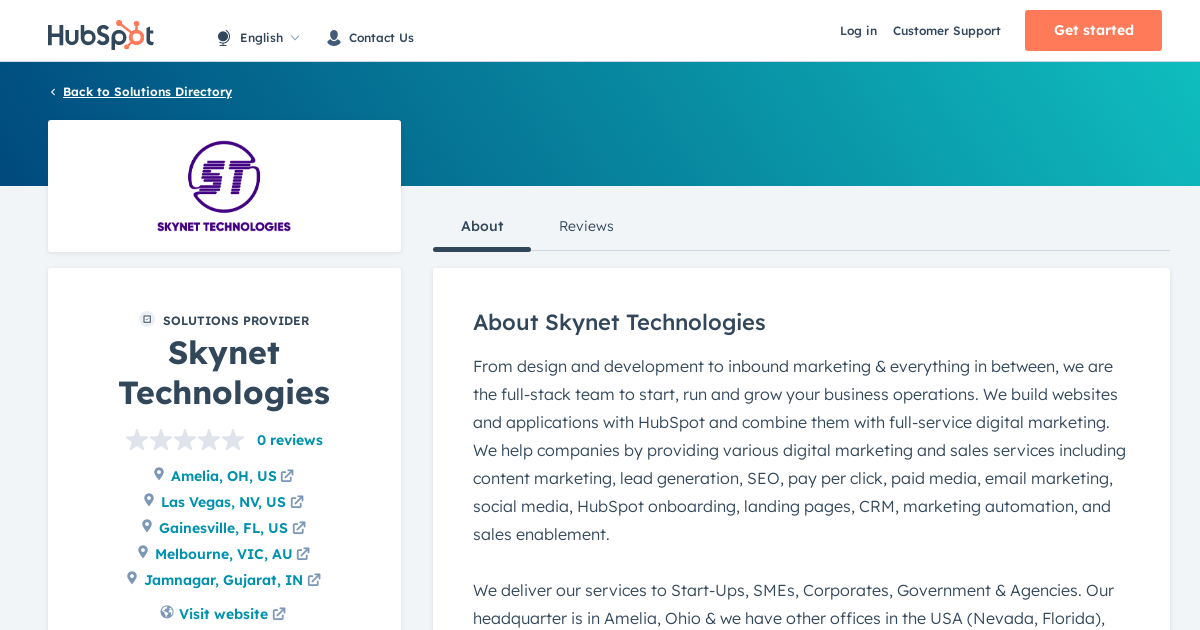Click external link icon next to Jamnagar

pyautogui.click(x=314, y=580)
